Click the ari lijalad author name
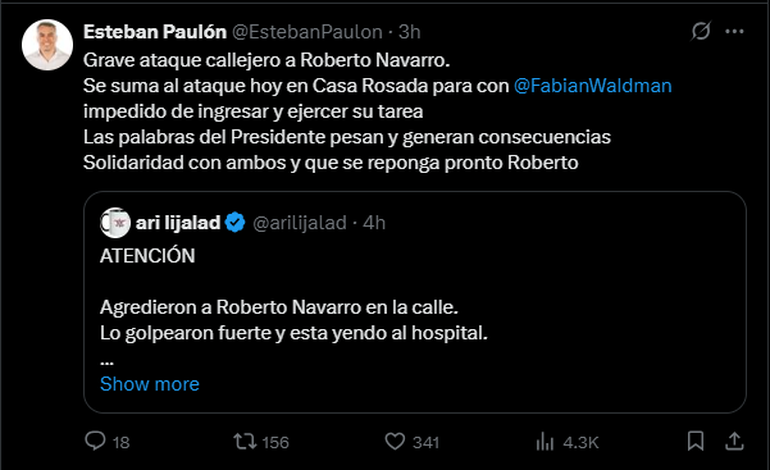 point(176,223)
